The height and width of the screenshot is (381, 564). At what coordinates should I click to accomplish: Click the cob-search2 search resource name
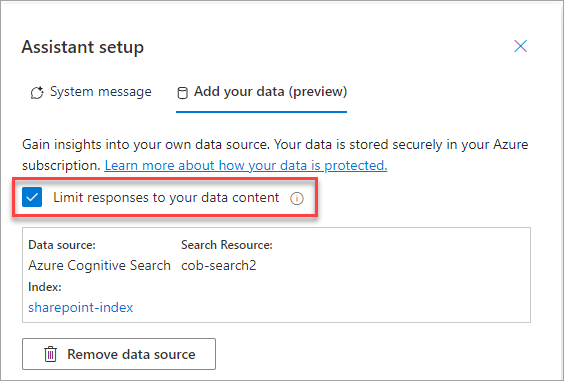219,266
